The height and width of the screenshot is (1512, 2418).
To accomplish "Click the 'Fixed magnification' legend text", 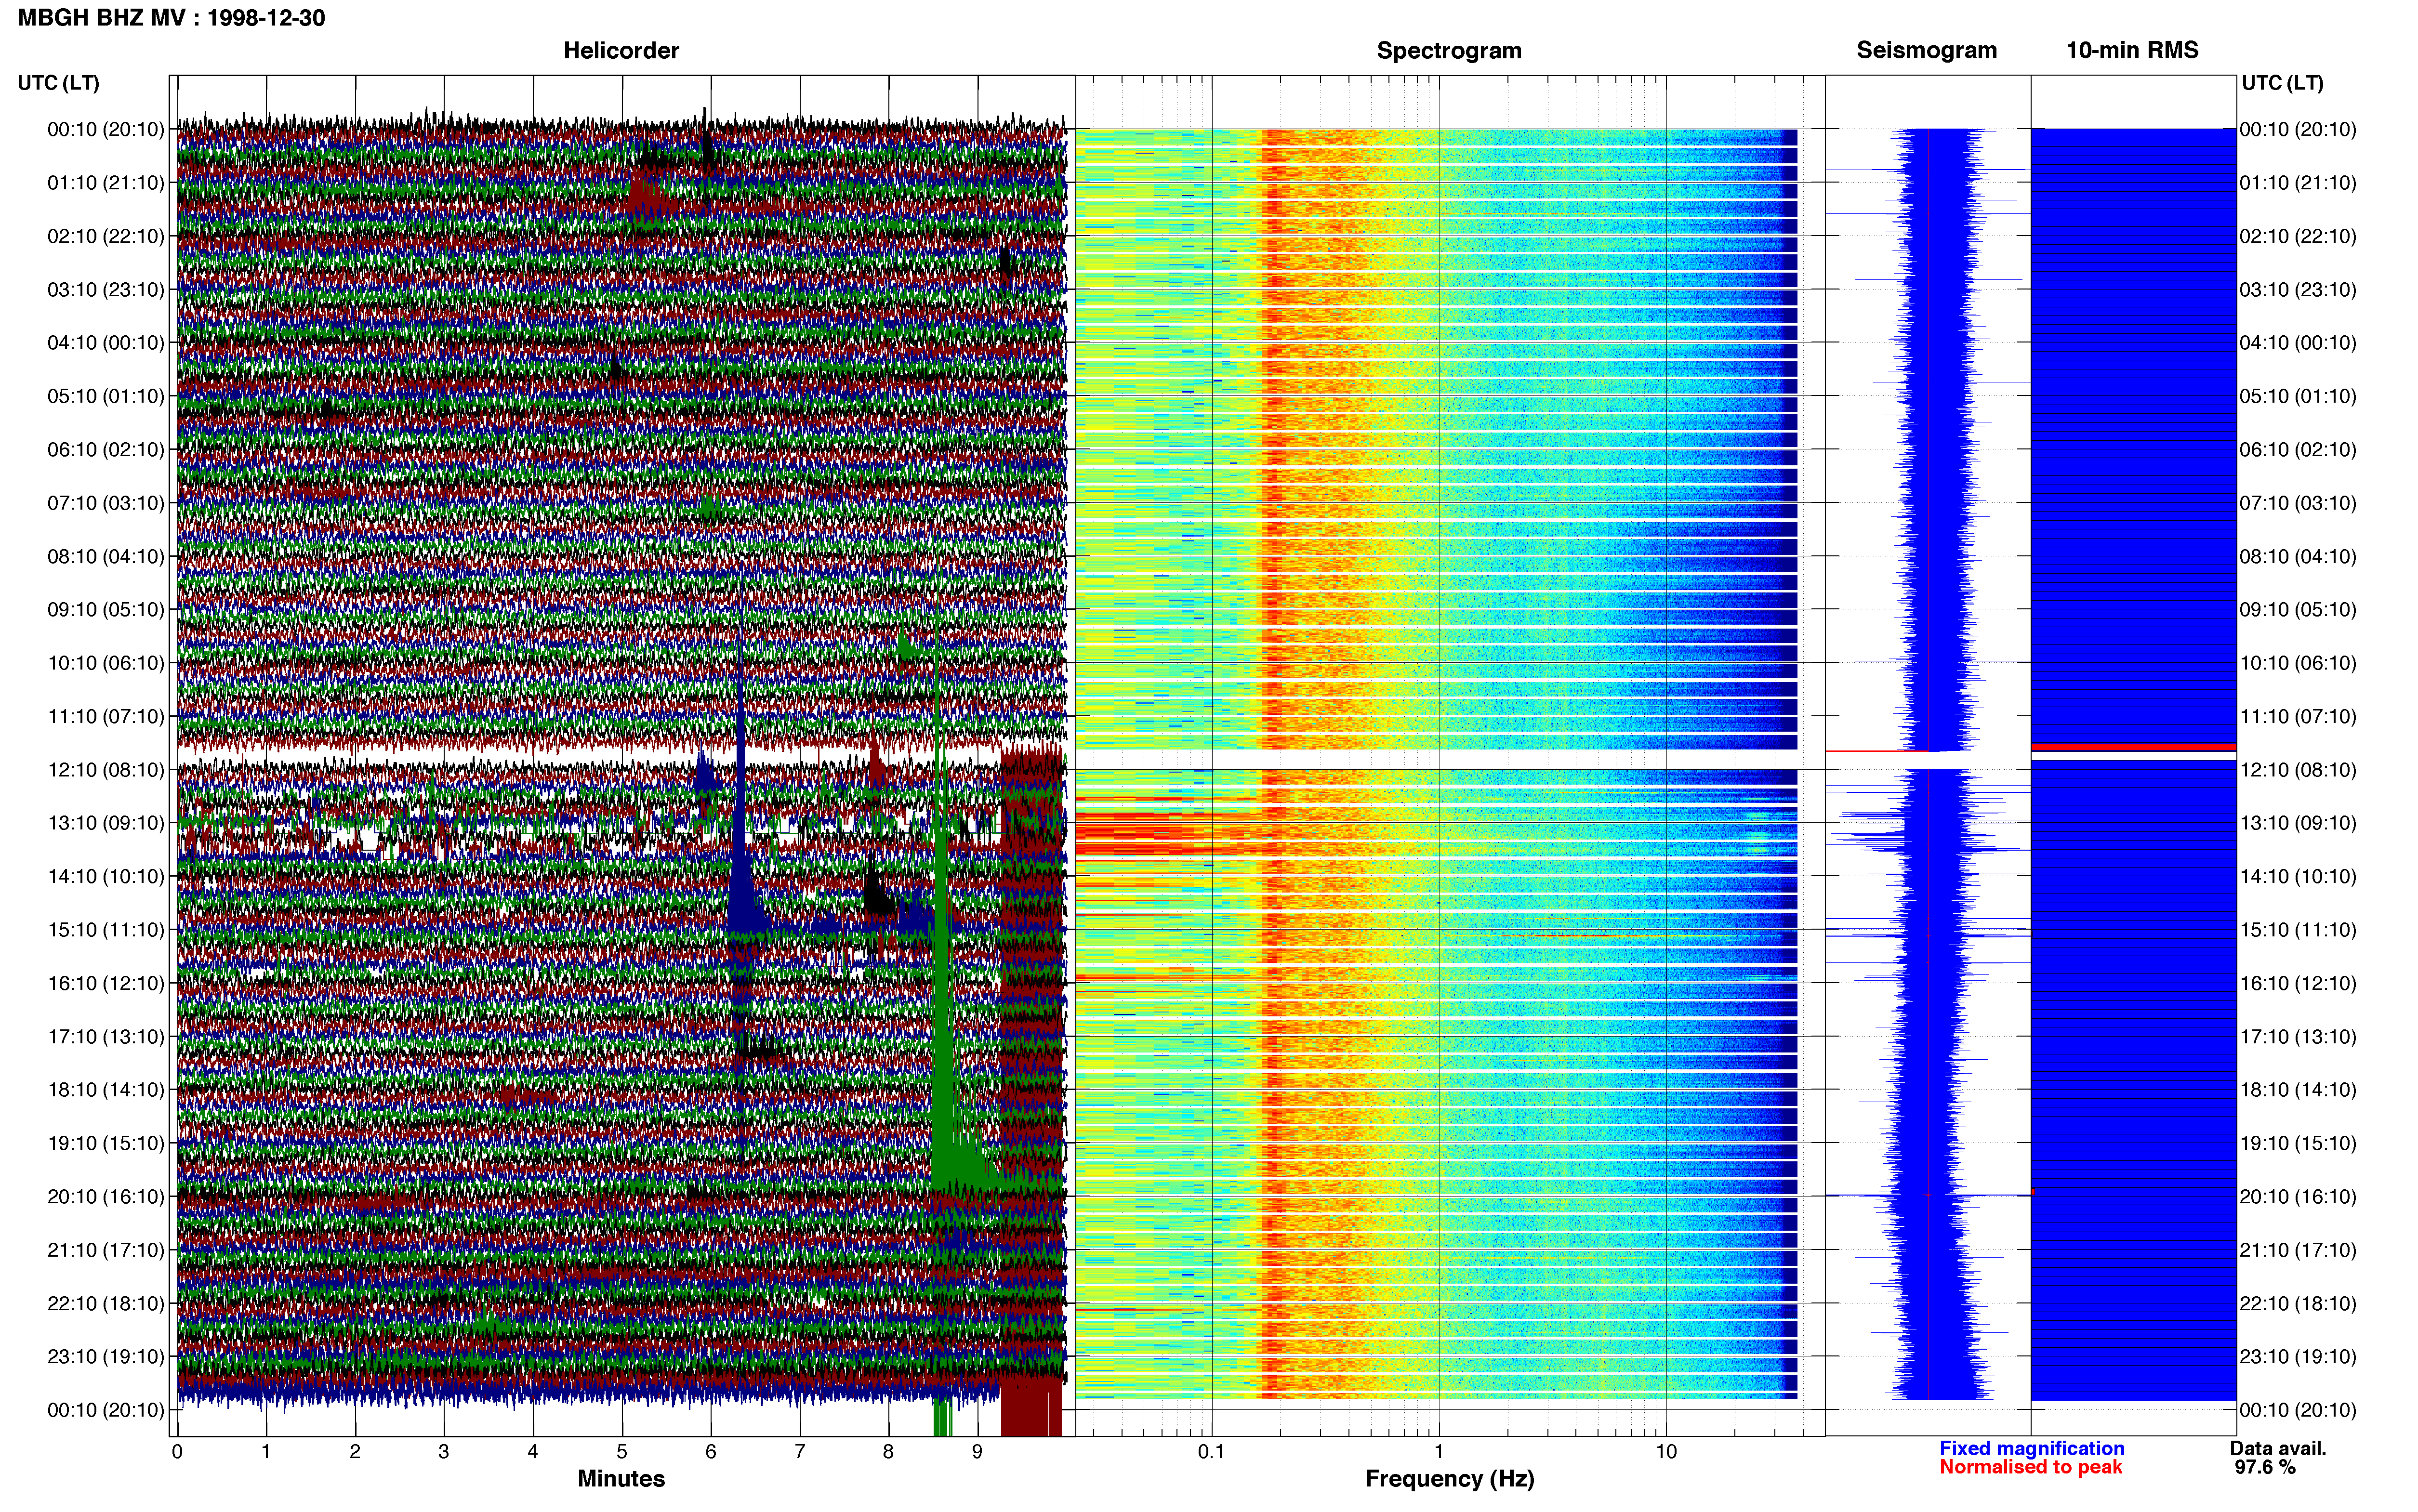I will (2031, 1448).
